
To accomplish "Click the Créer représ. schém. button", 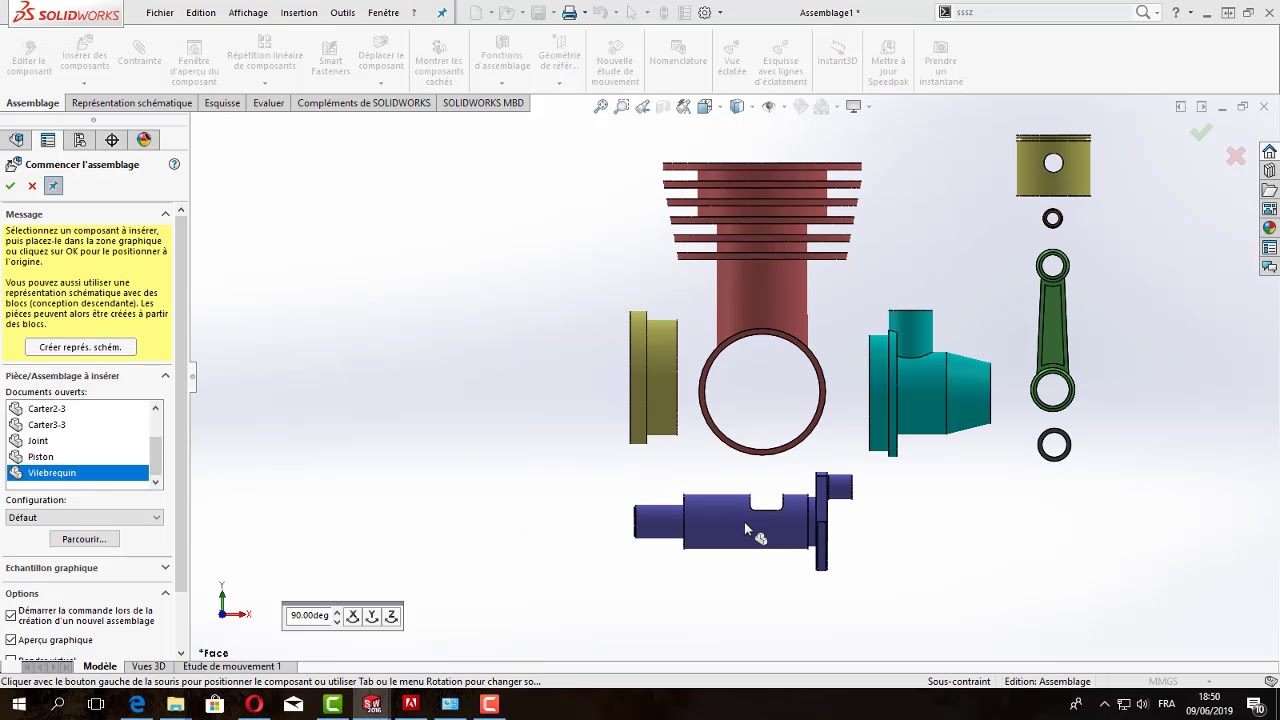I will pos(80,347).
